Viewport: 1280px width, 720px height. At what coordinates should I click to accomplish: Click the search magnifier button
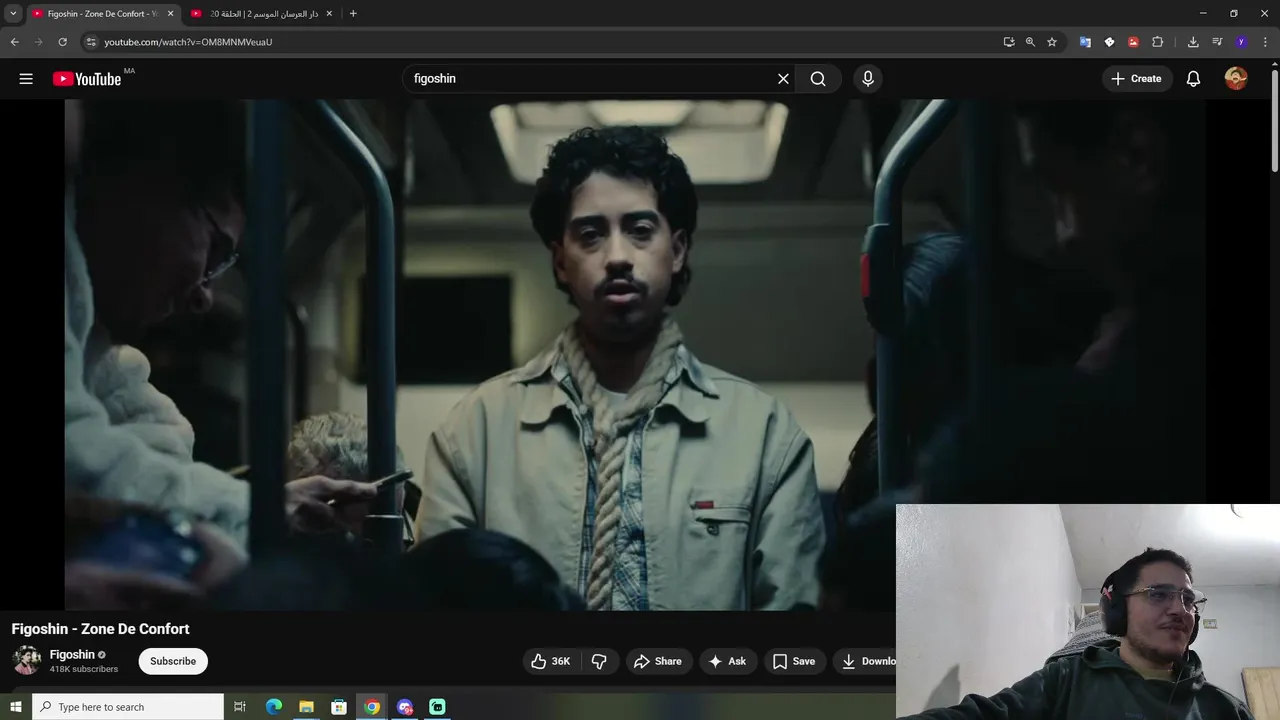click(818, 79)
